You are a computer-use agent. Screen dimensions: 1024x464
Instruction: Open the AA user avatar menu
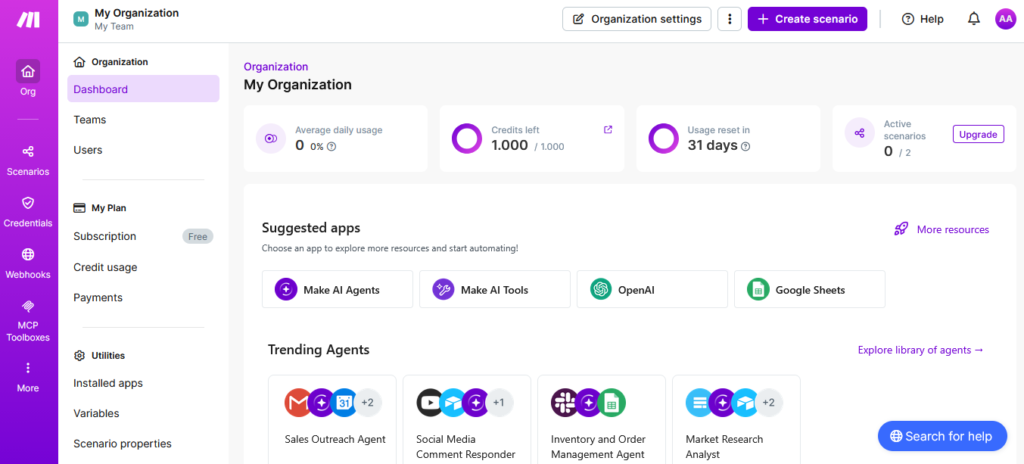point(1004,19)
